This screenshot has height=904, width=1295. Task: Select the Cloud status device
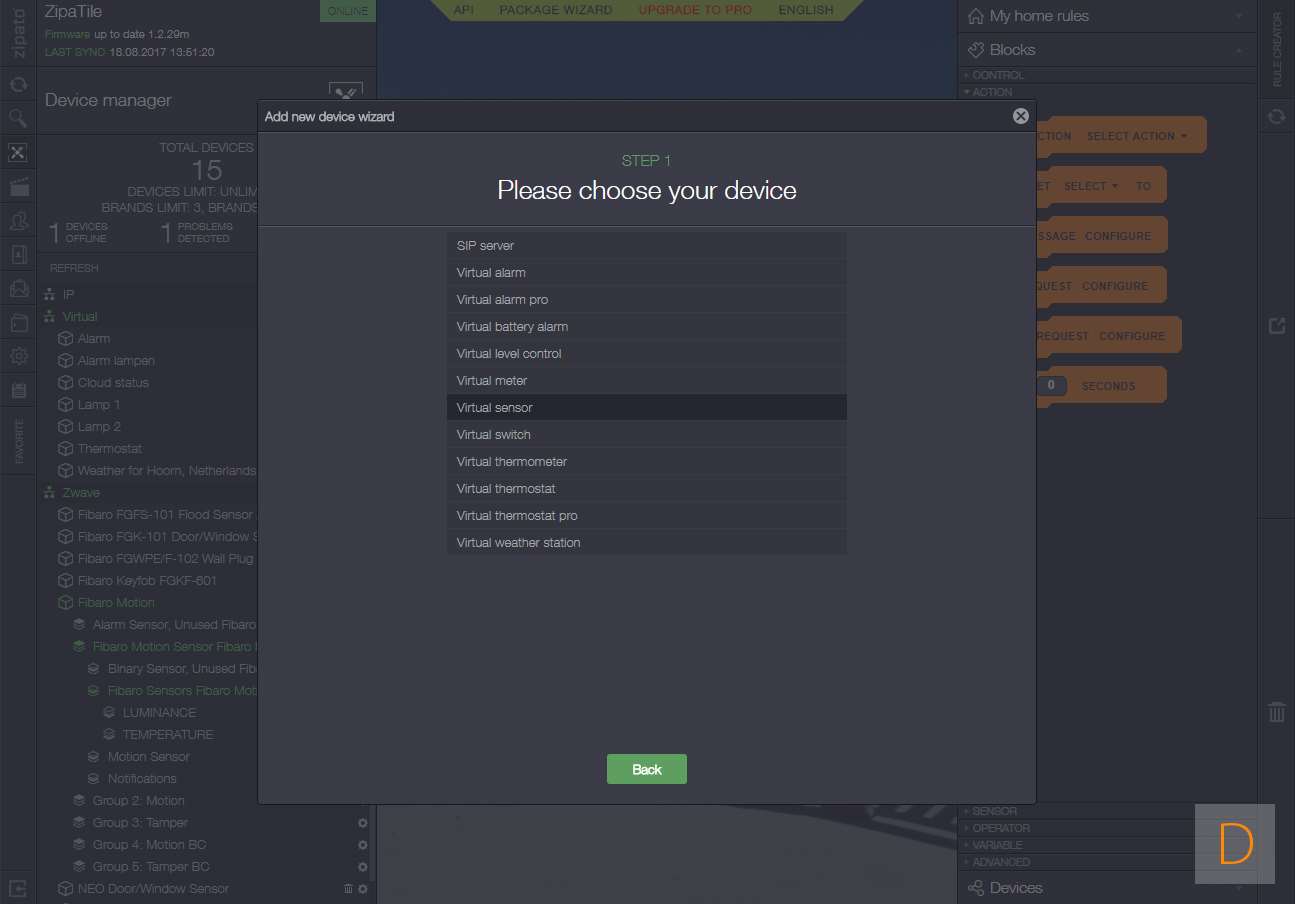coord(104,383)
